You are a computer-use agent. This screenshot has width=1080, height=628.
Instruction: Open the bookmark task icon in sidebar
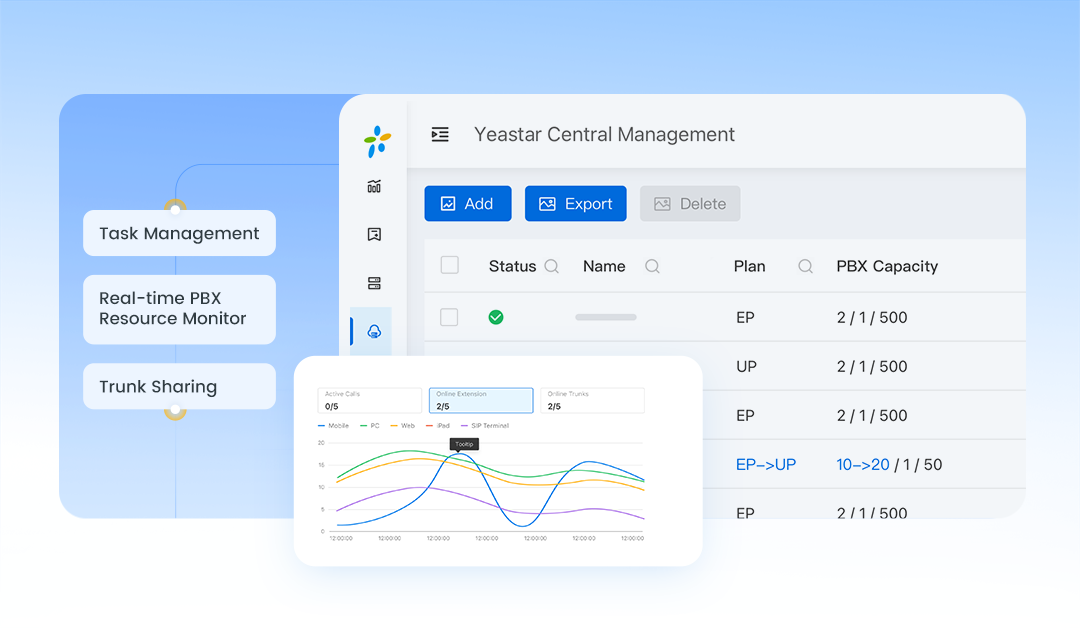coord(374,235)
